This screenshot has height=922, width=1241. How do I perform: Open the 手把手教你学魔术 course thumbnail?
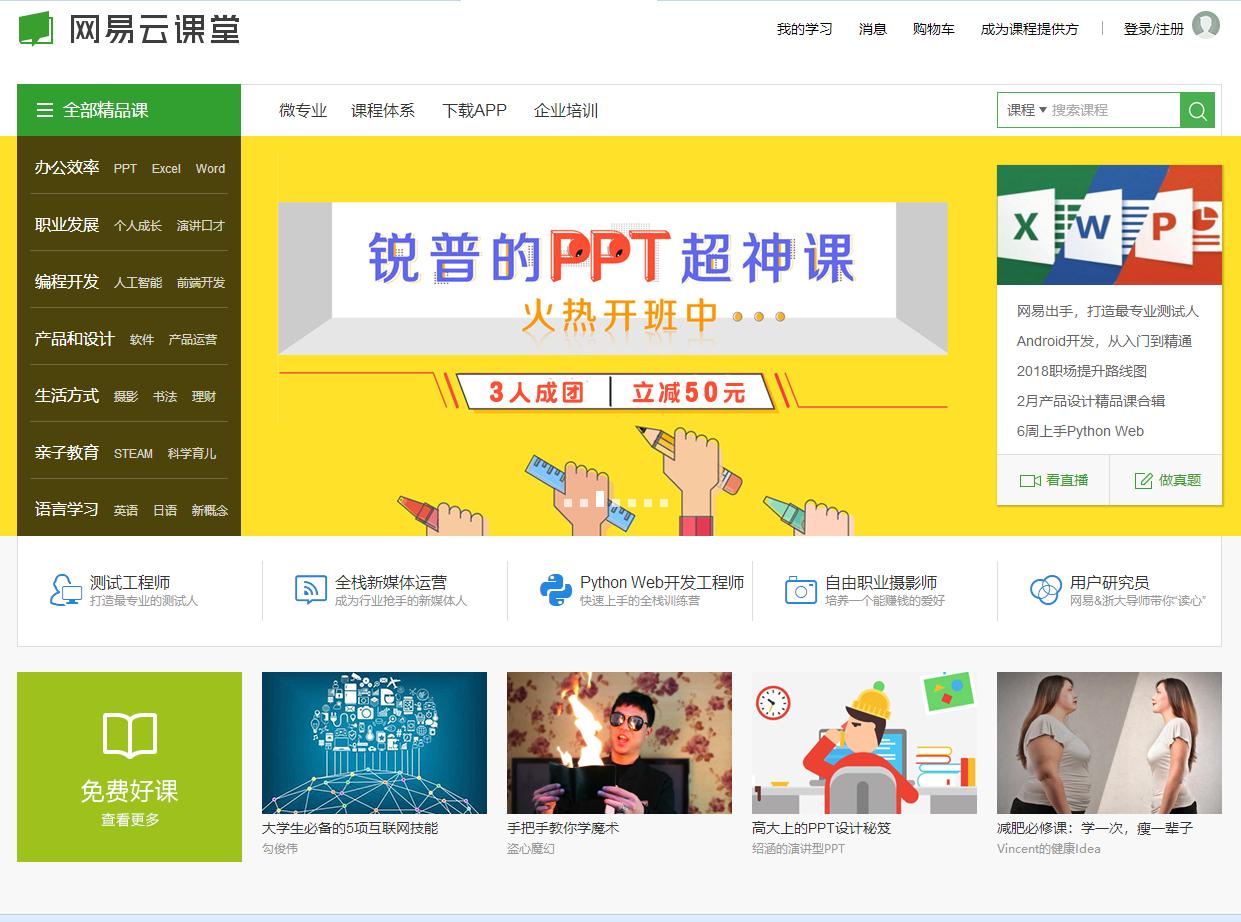619,744
